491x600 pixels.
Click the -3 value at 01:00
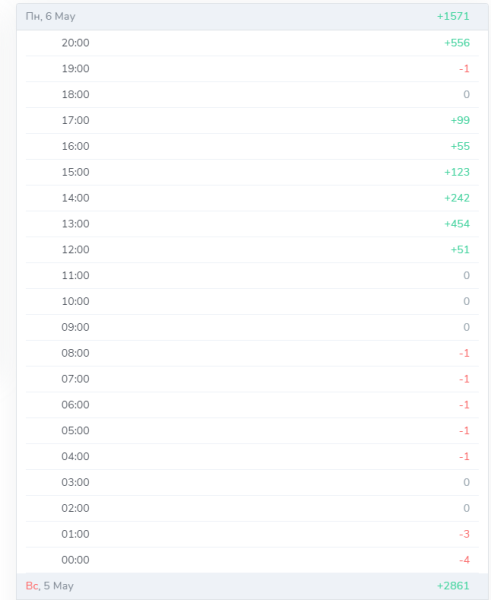pos(464,534)
